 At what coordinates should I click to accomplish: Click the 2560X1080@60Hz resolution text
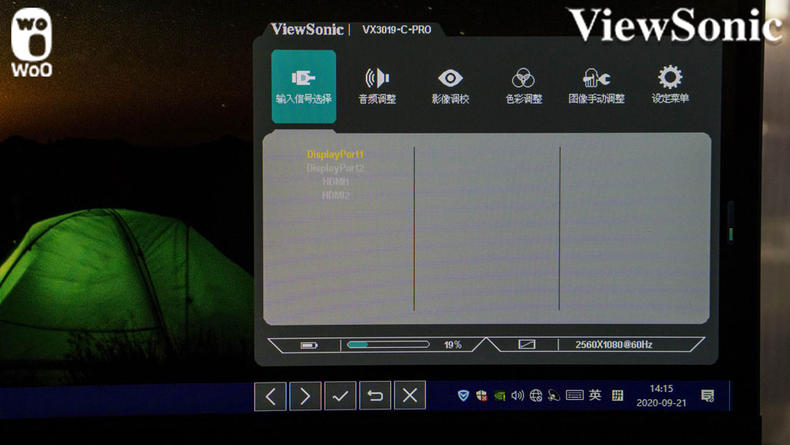coord(614,345)
